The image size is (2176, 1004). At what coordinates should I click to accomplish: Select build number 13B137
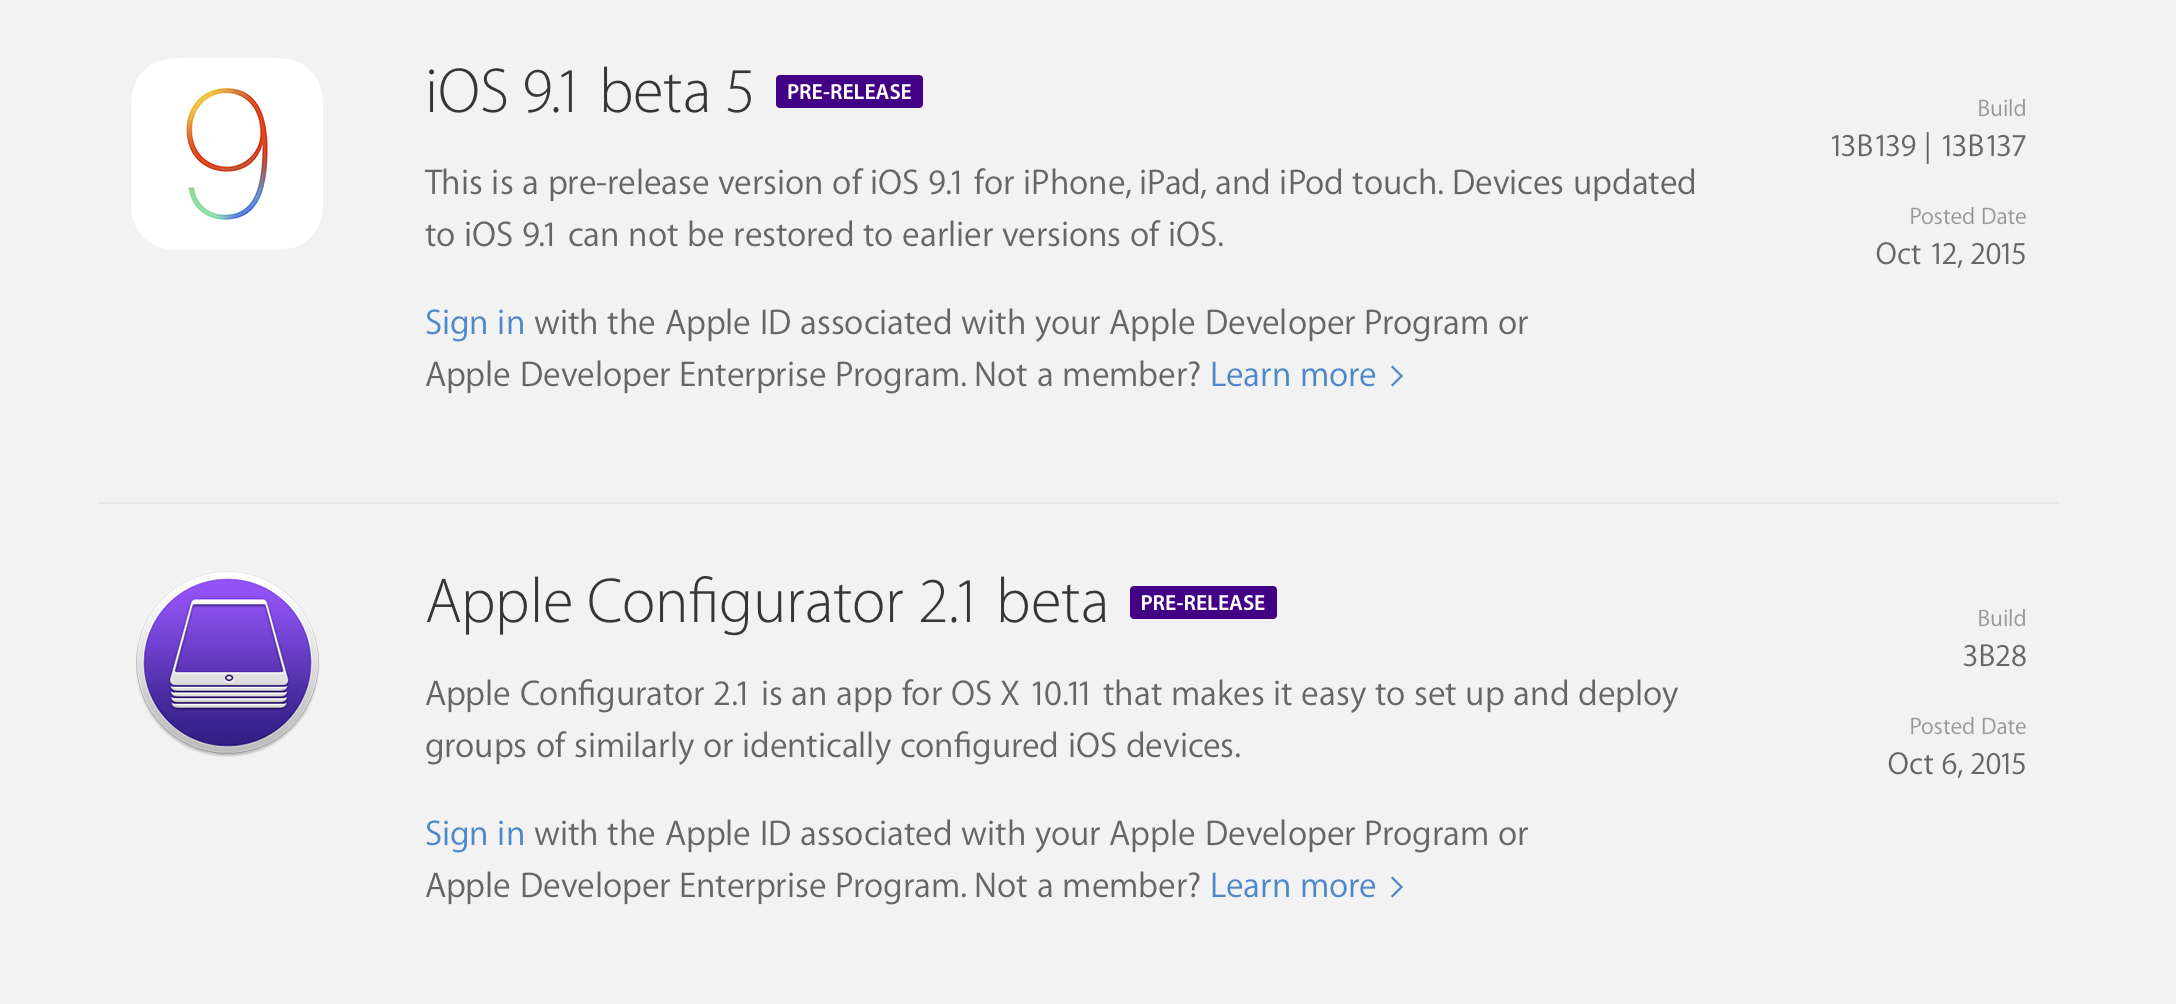1983,147
